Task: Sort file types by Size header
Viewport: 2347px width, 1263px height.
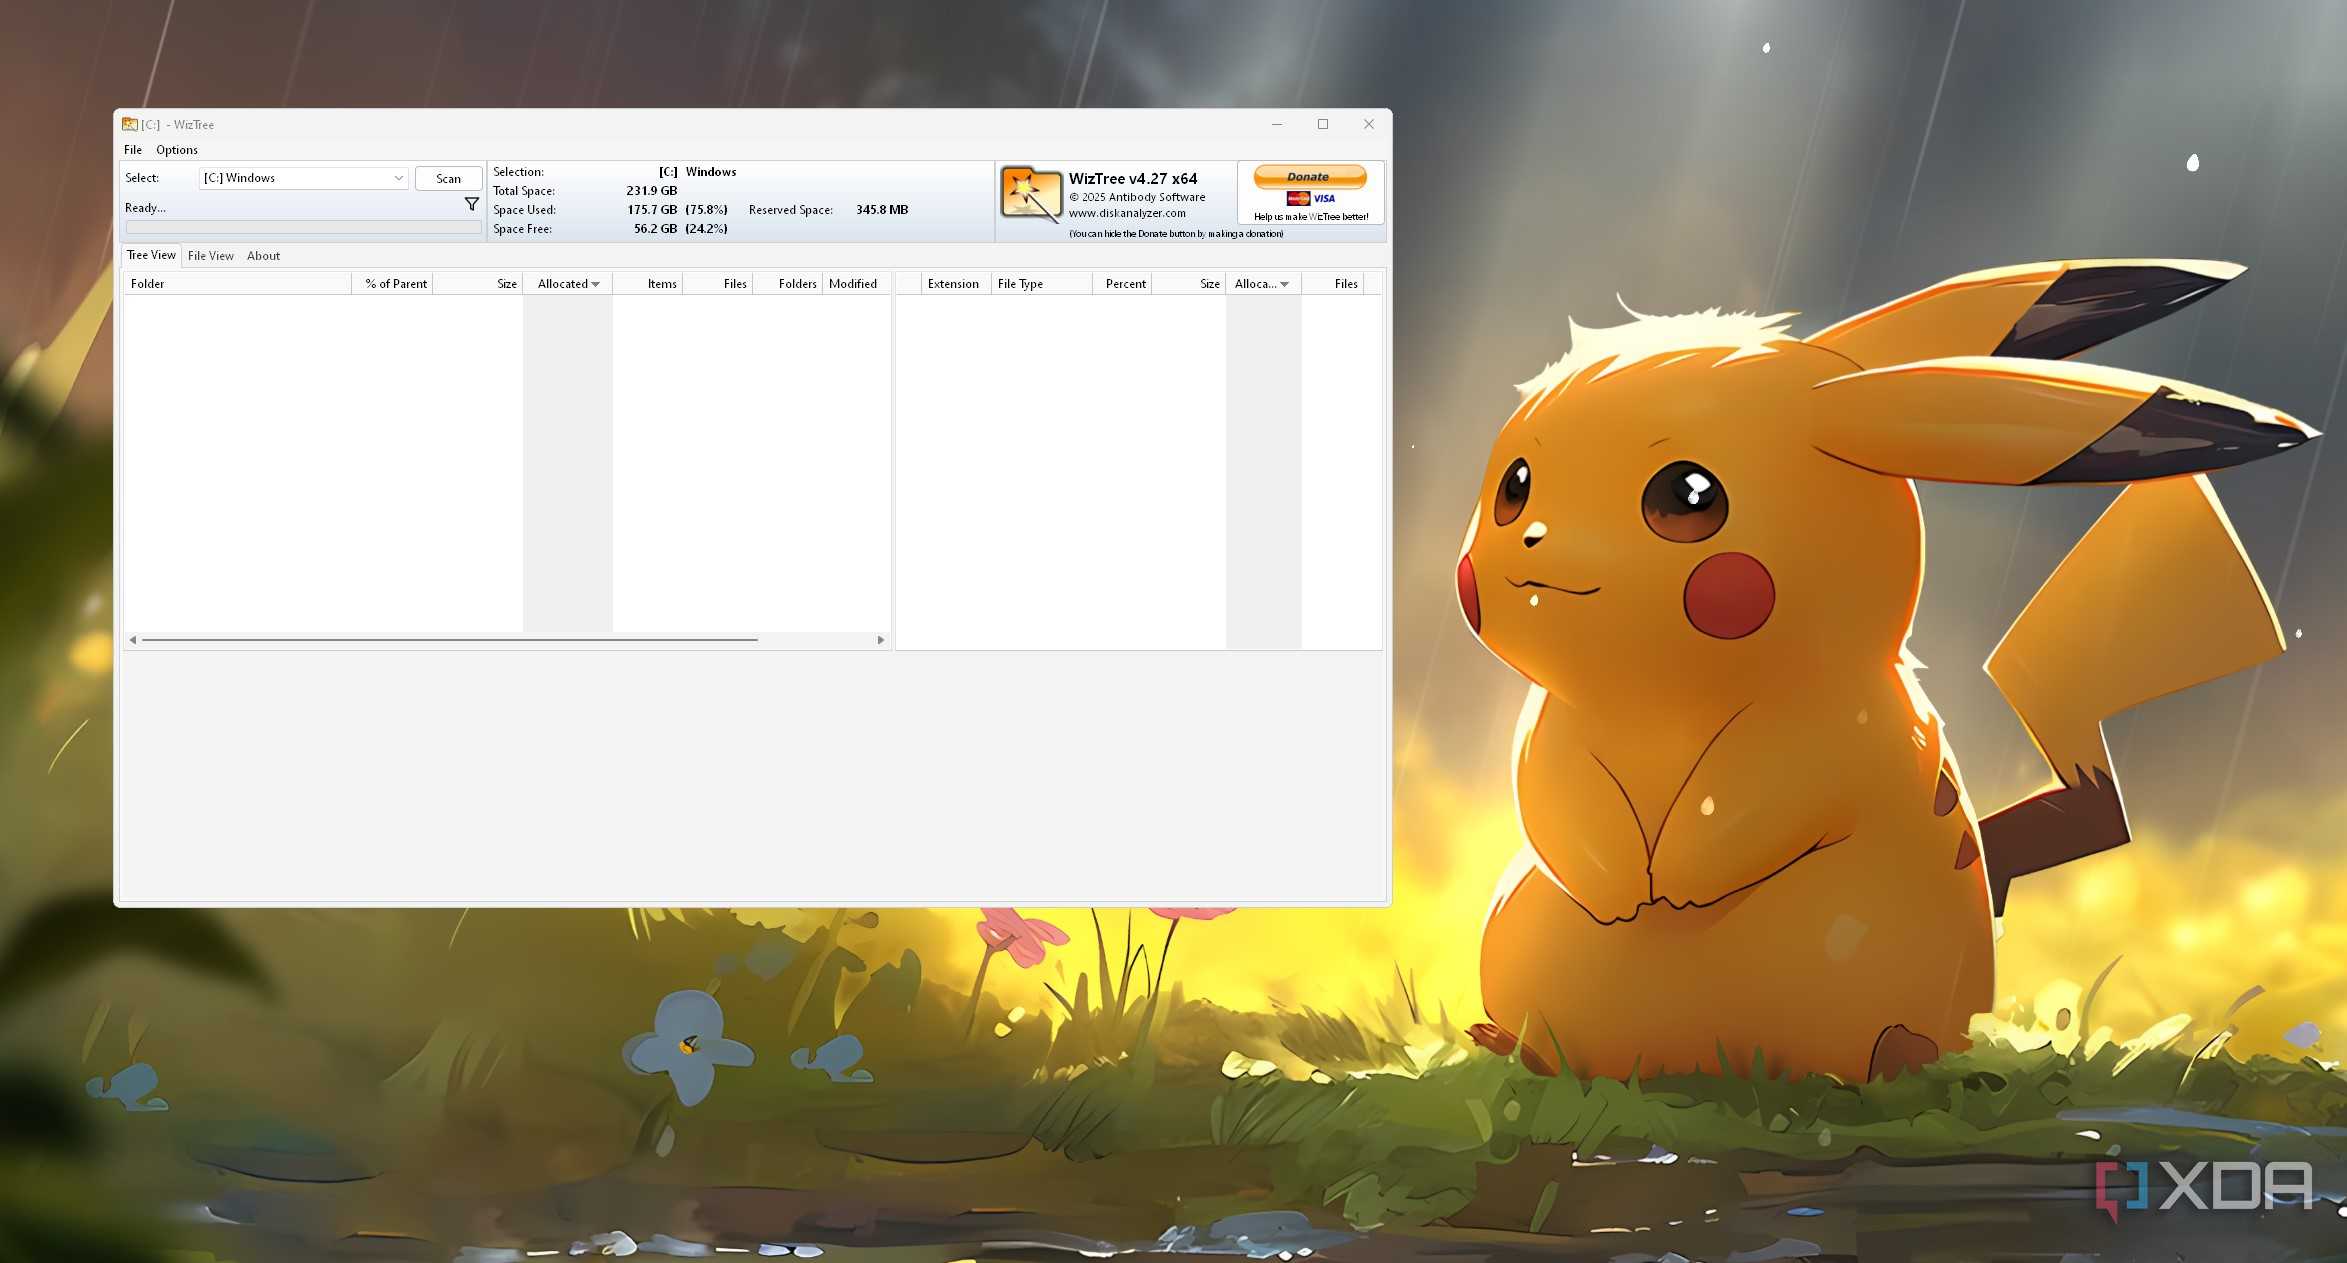Action: click(x=1189, y=284)
